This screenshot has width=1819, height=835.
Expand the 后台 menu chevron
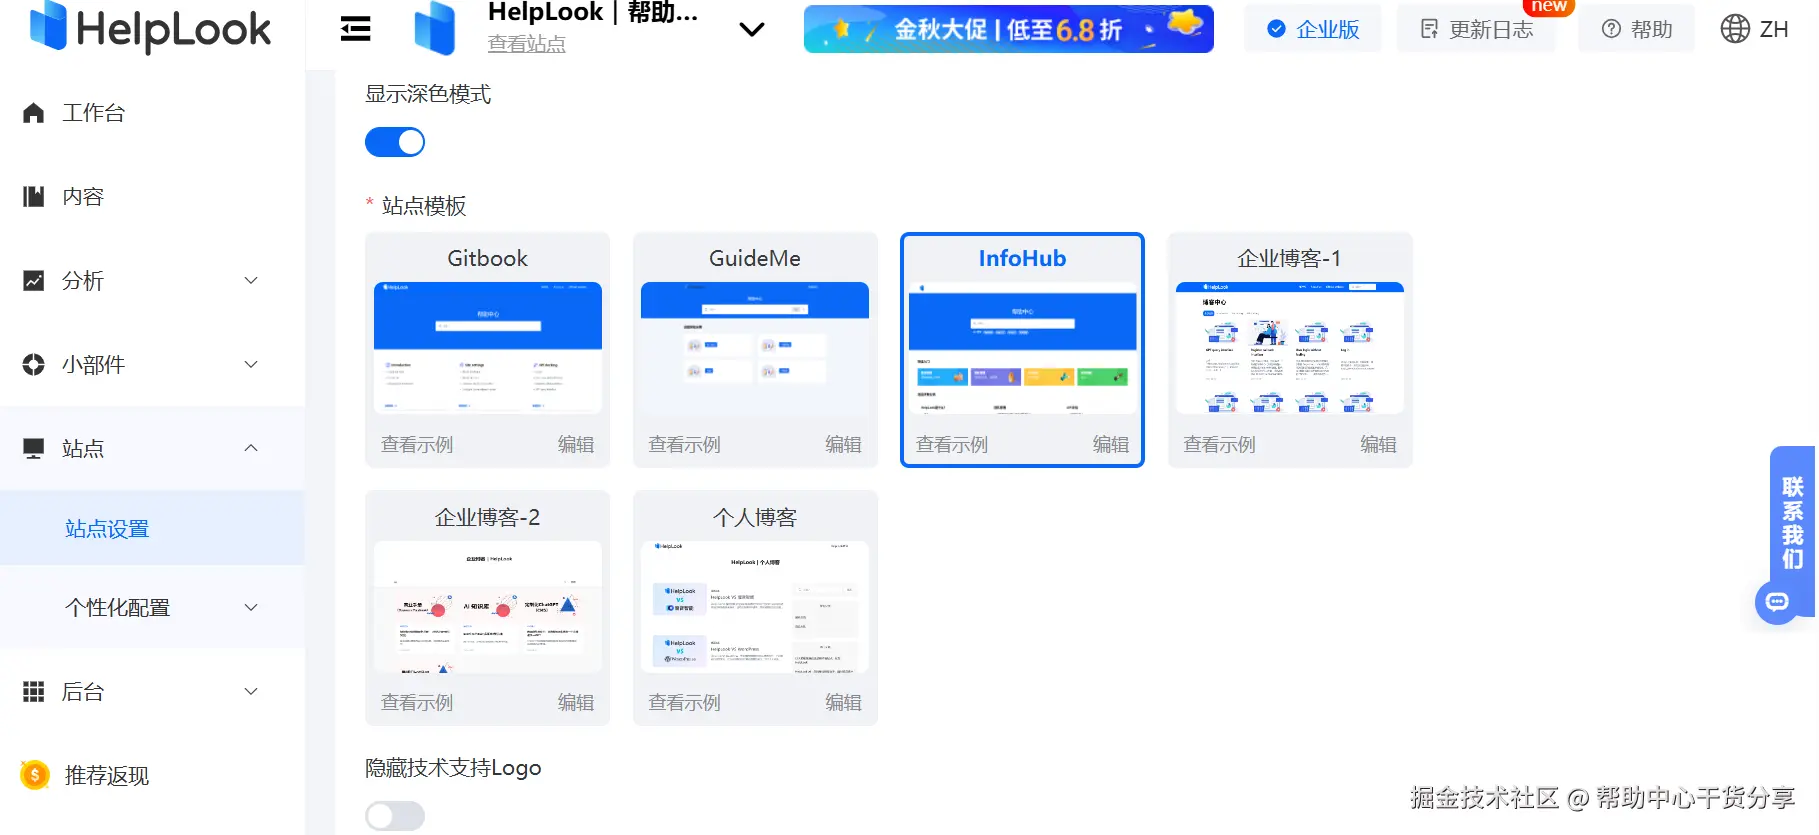(251, 691)
